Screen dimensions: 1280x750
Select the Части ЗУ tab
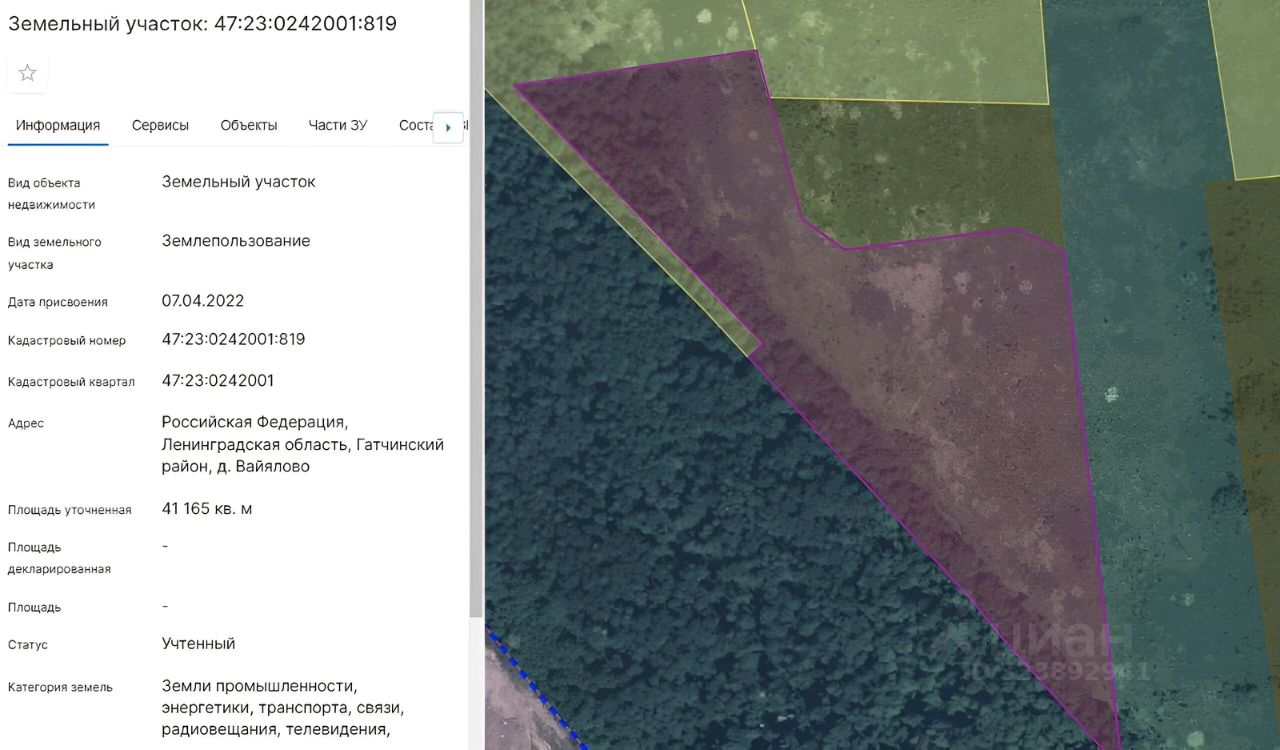tap(338, 125)
